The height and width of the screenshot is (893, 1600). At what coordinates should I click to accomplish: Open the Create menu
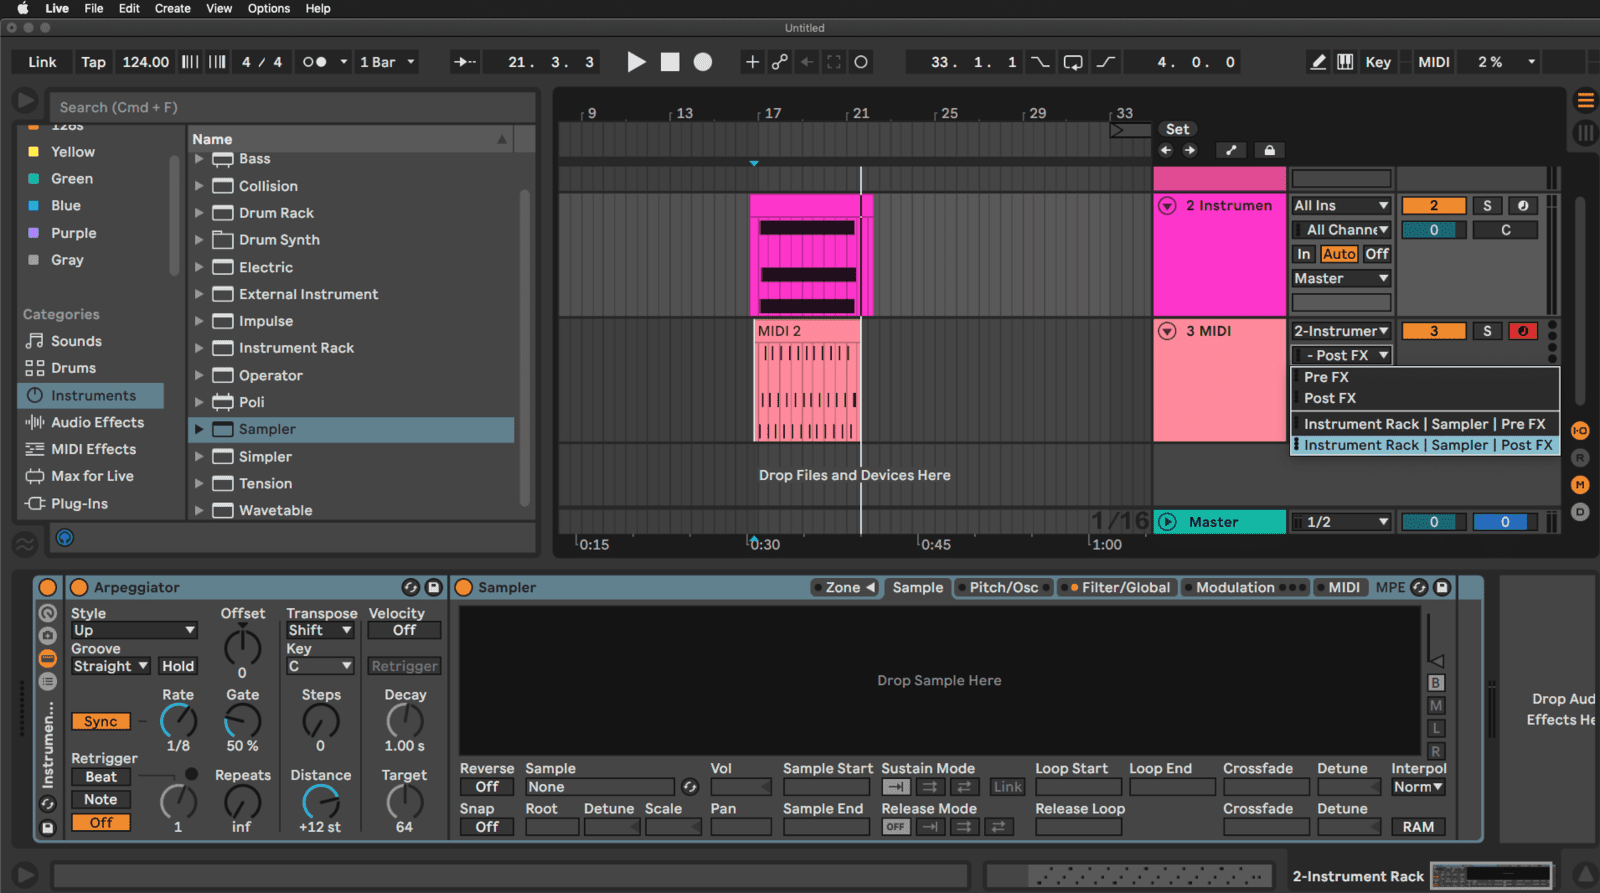coord(172,8)
